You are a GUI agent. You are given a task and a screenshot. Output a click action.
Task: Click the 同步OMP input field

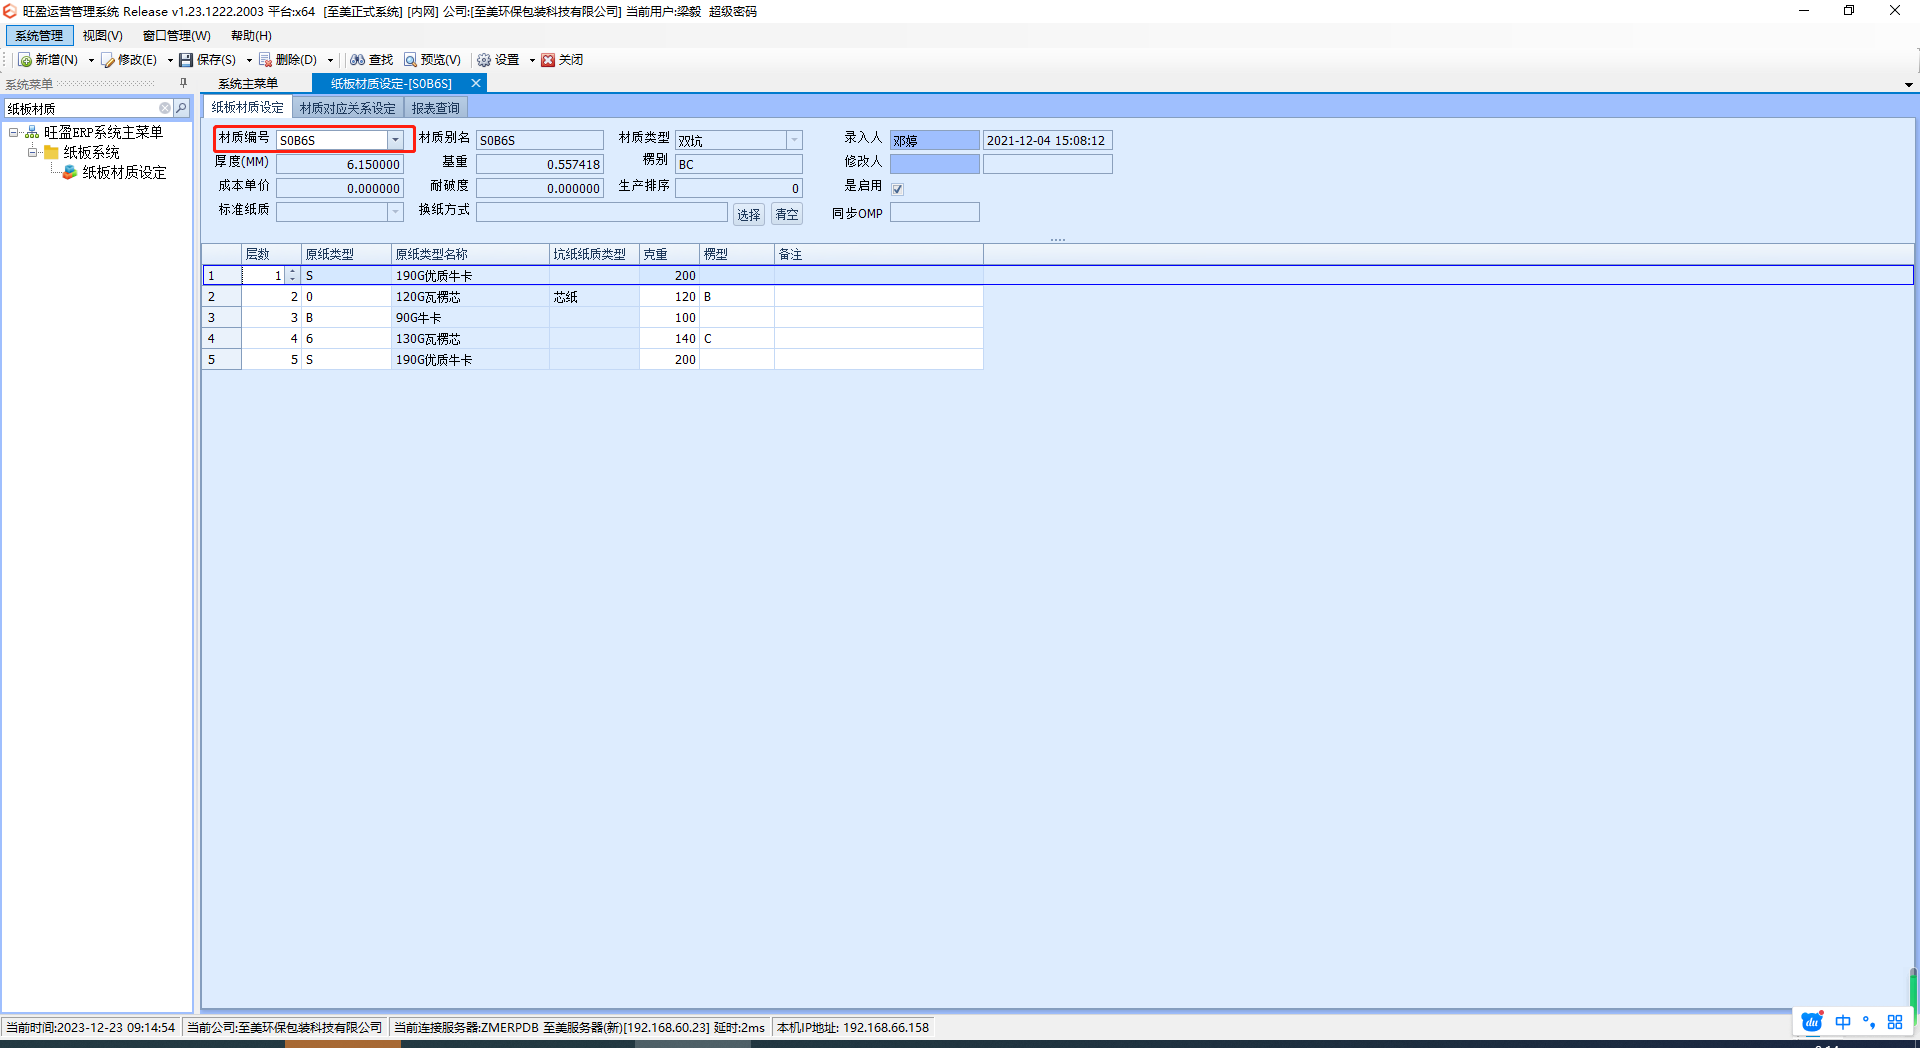coord(935,212)
